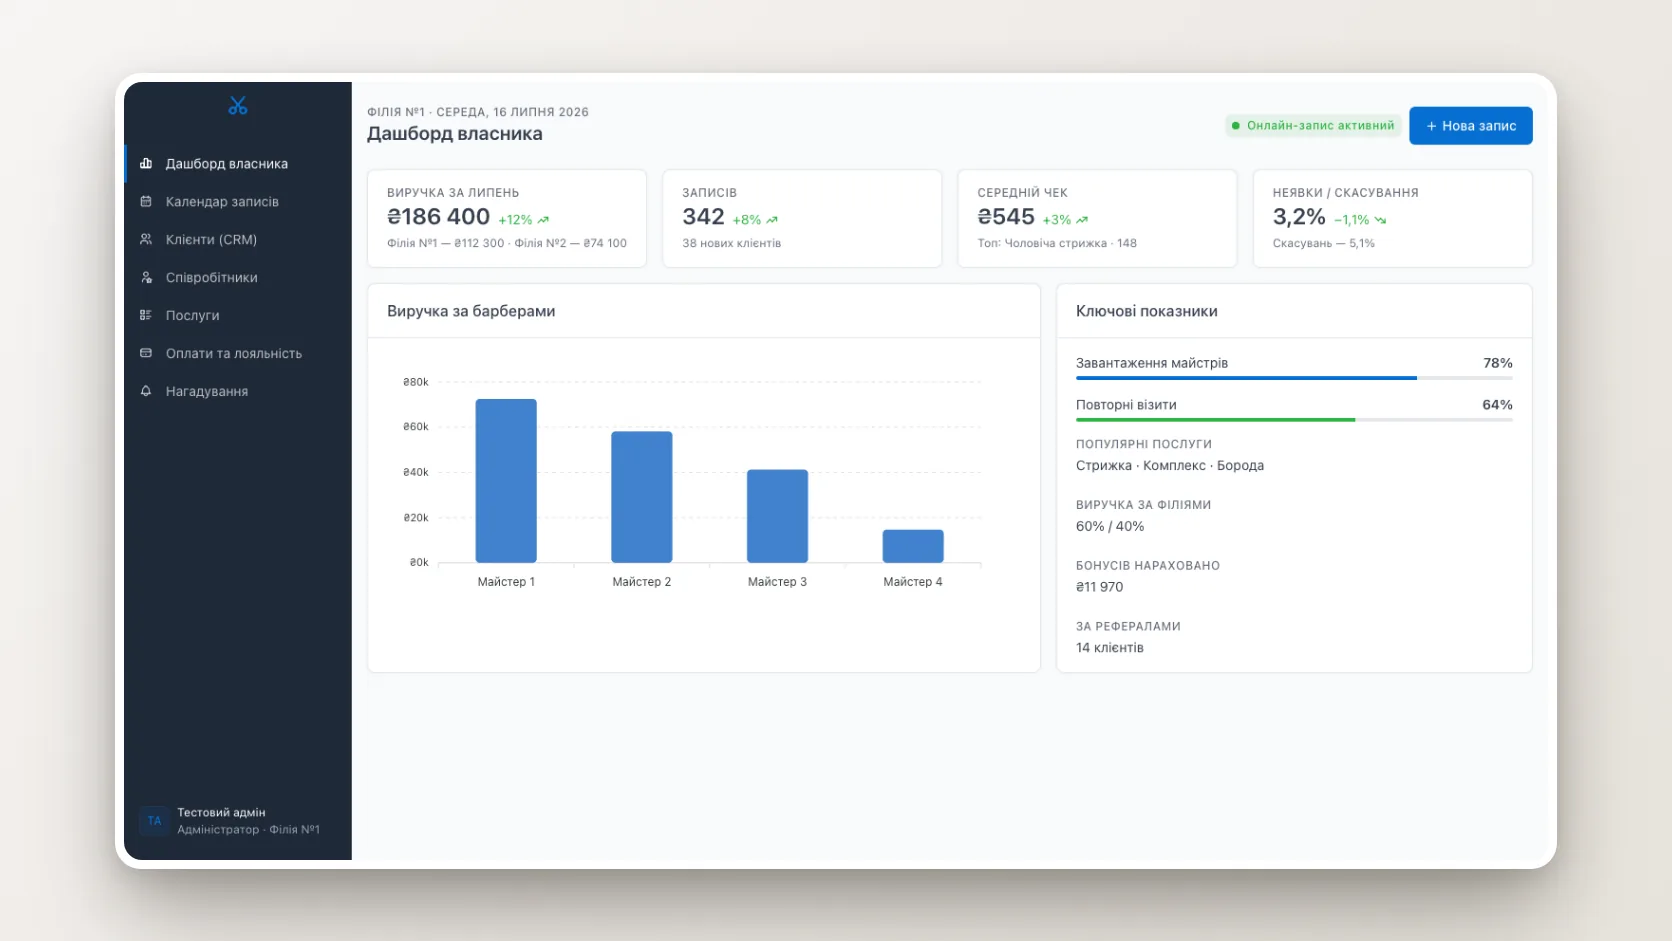Screen dimensions: 1672x941
Task: Click the ₴80k axis label
Action: click(416, 382)
